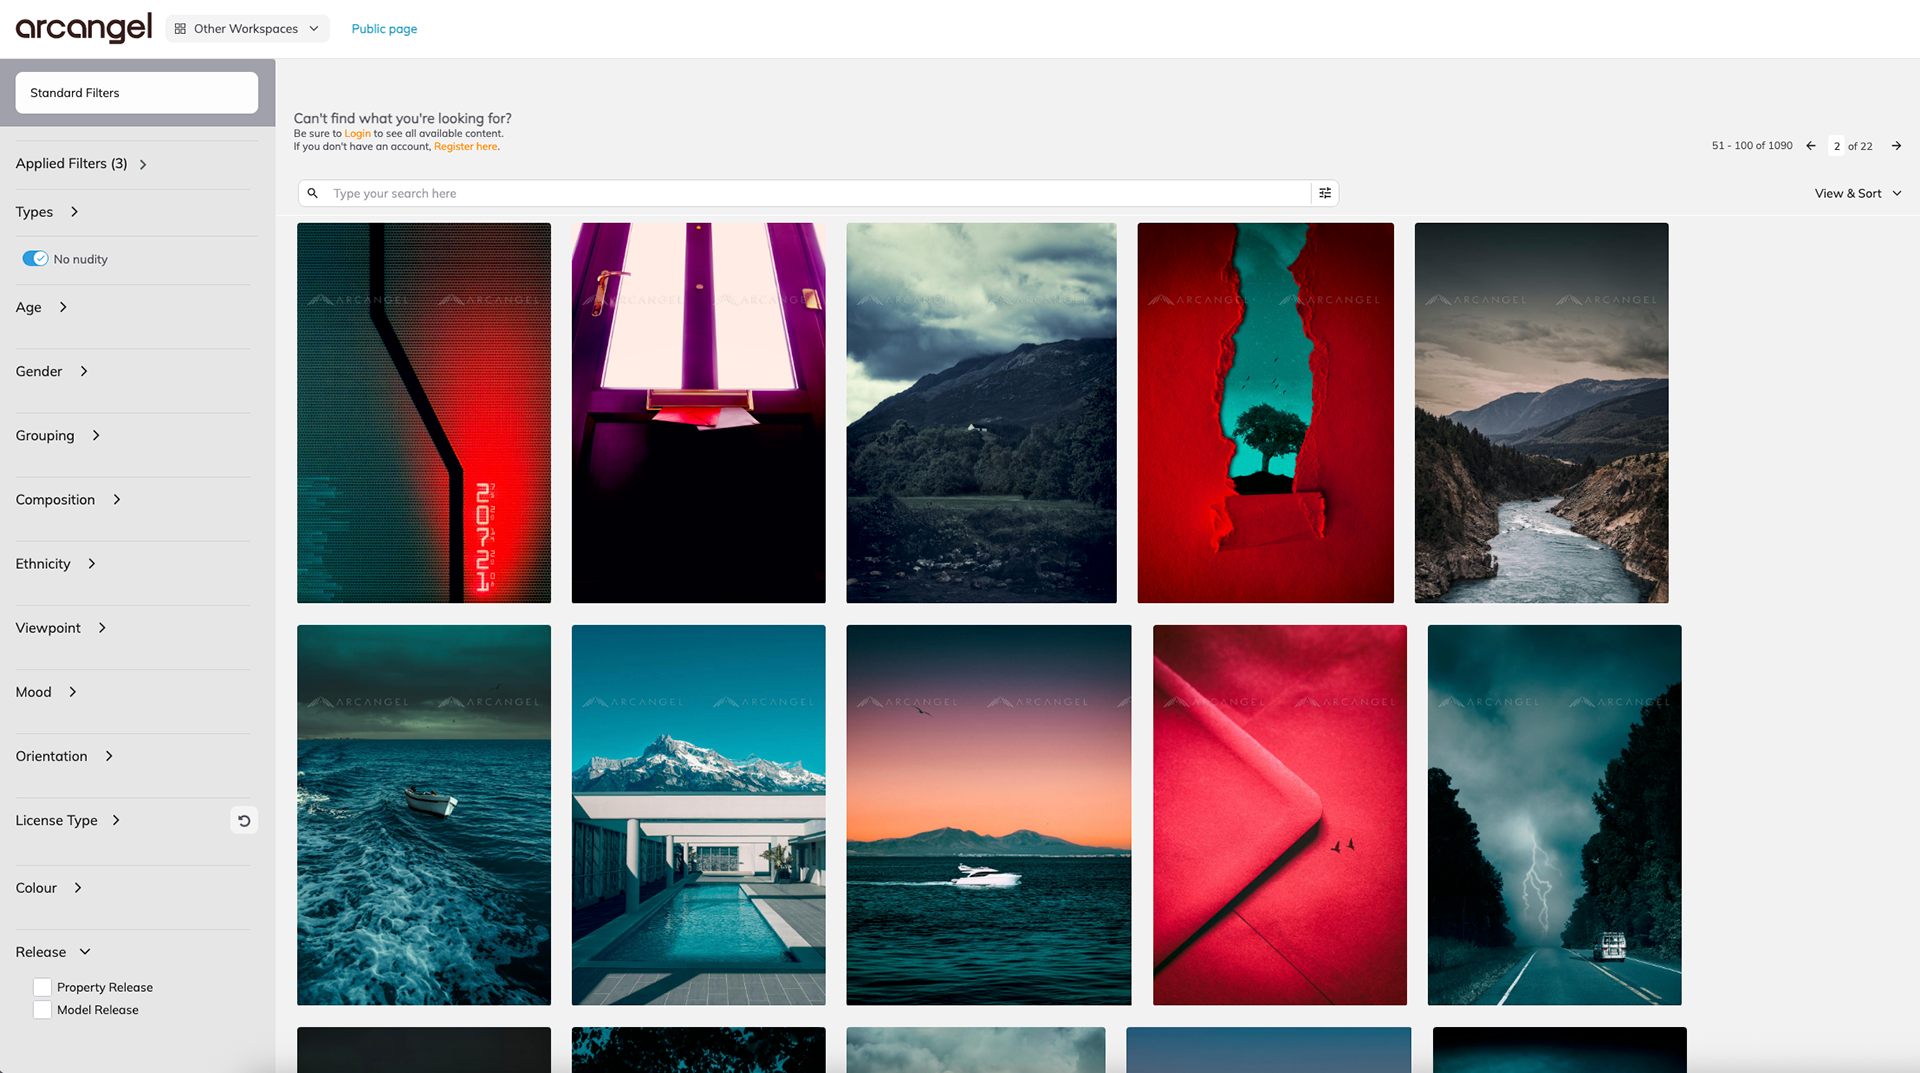Expand the Types filter
Screen dimensions: 1920x1073
47,212
